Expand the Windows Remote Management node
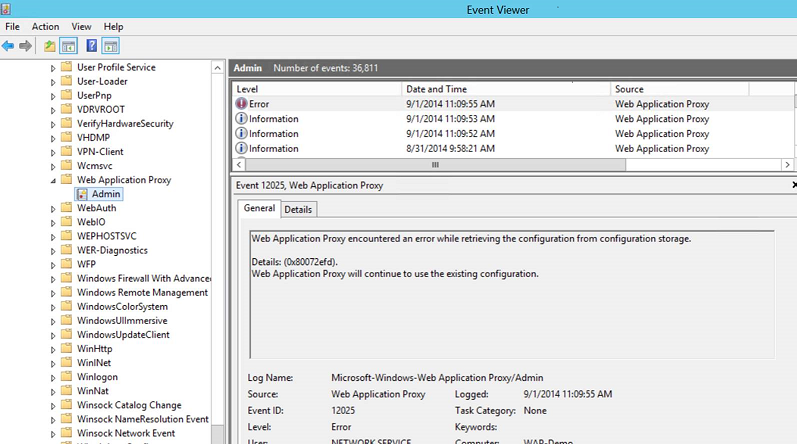This screenshot has height=444, width=797. coord(53,293)
